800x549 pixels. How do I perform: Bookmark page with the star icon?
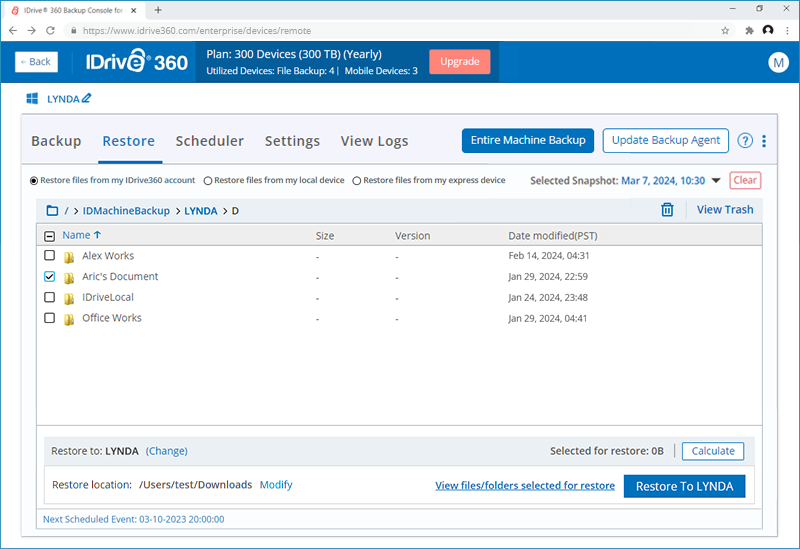[x=725, y=31]
